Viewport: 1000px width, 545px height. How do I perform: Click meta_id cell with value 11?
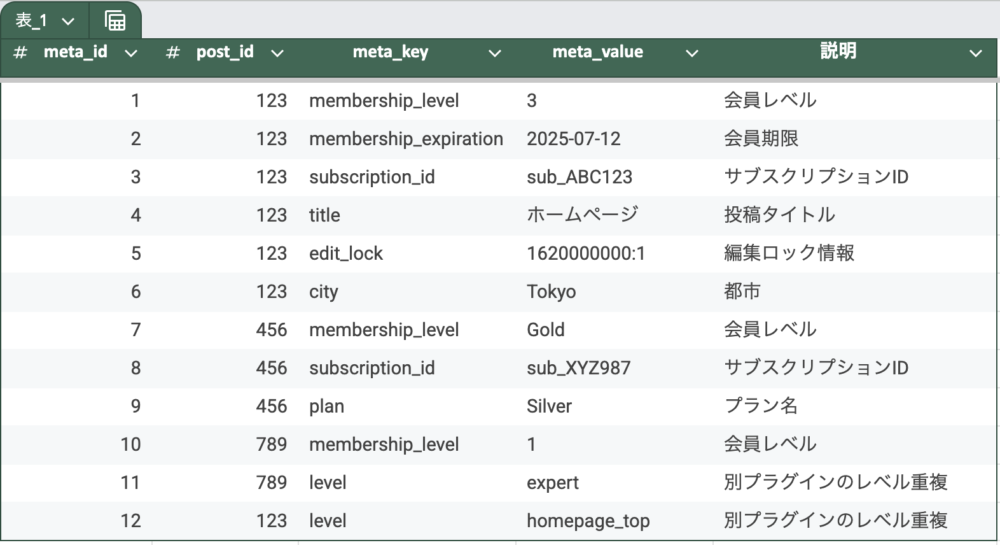[x=130, y=483]
